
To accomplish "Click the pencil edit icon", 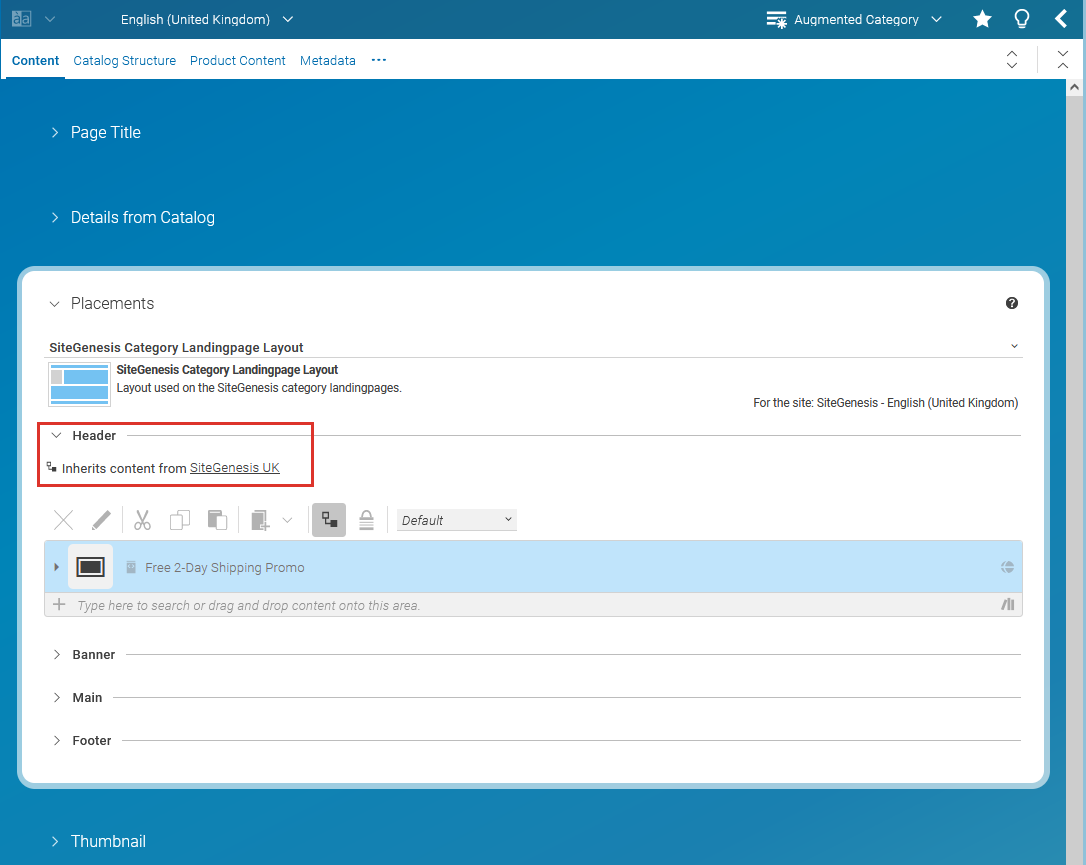I will [101, 520].
